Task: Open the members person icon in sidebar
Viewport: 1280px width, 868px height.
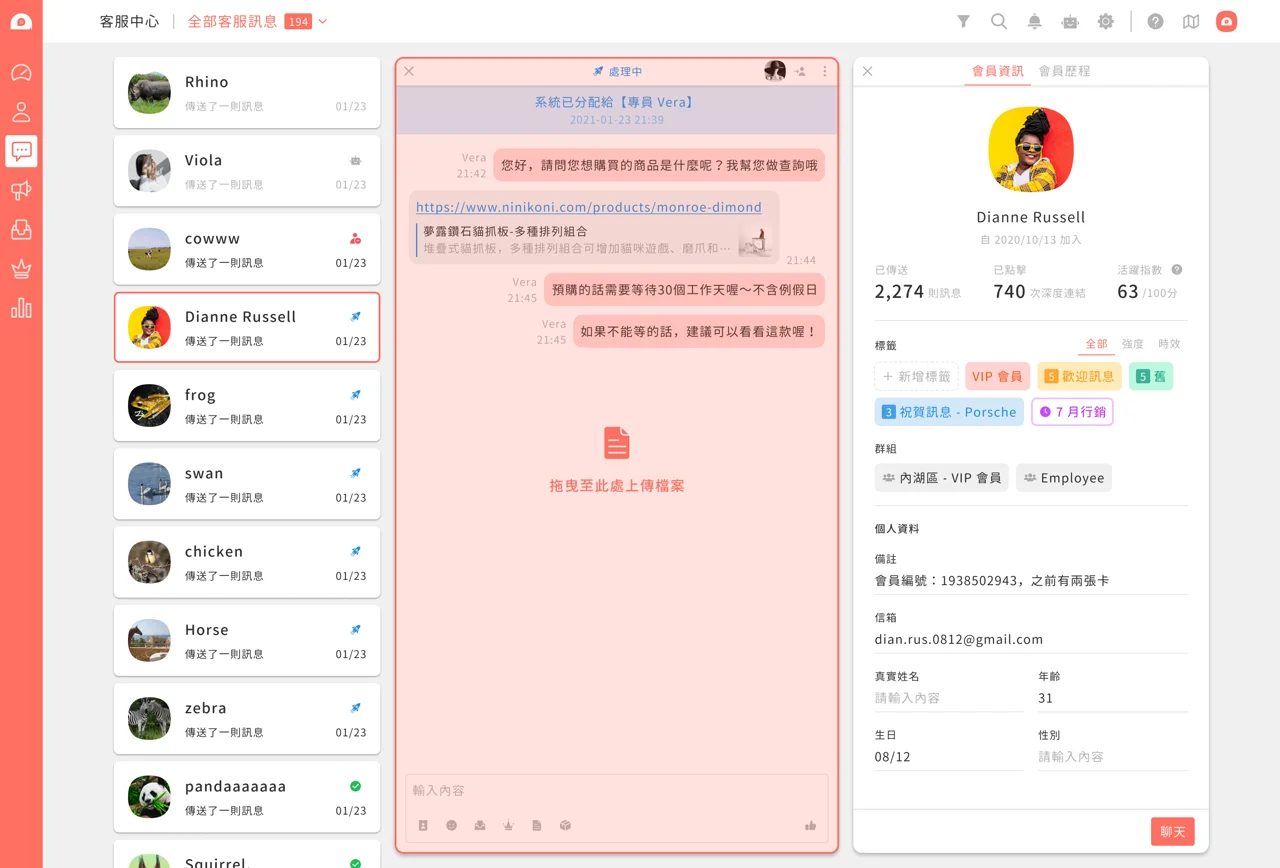Action: click(21, 112)
